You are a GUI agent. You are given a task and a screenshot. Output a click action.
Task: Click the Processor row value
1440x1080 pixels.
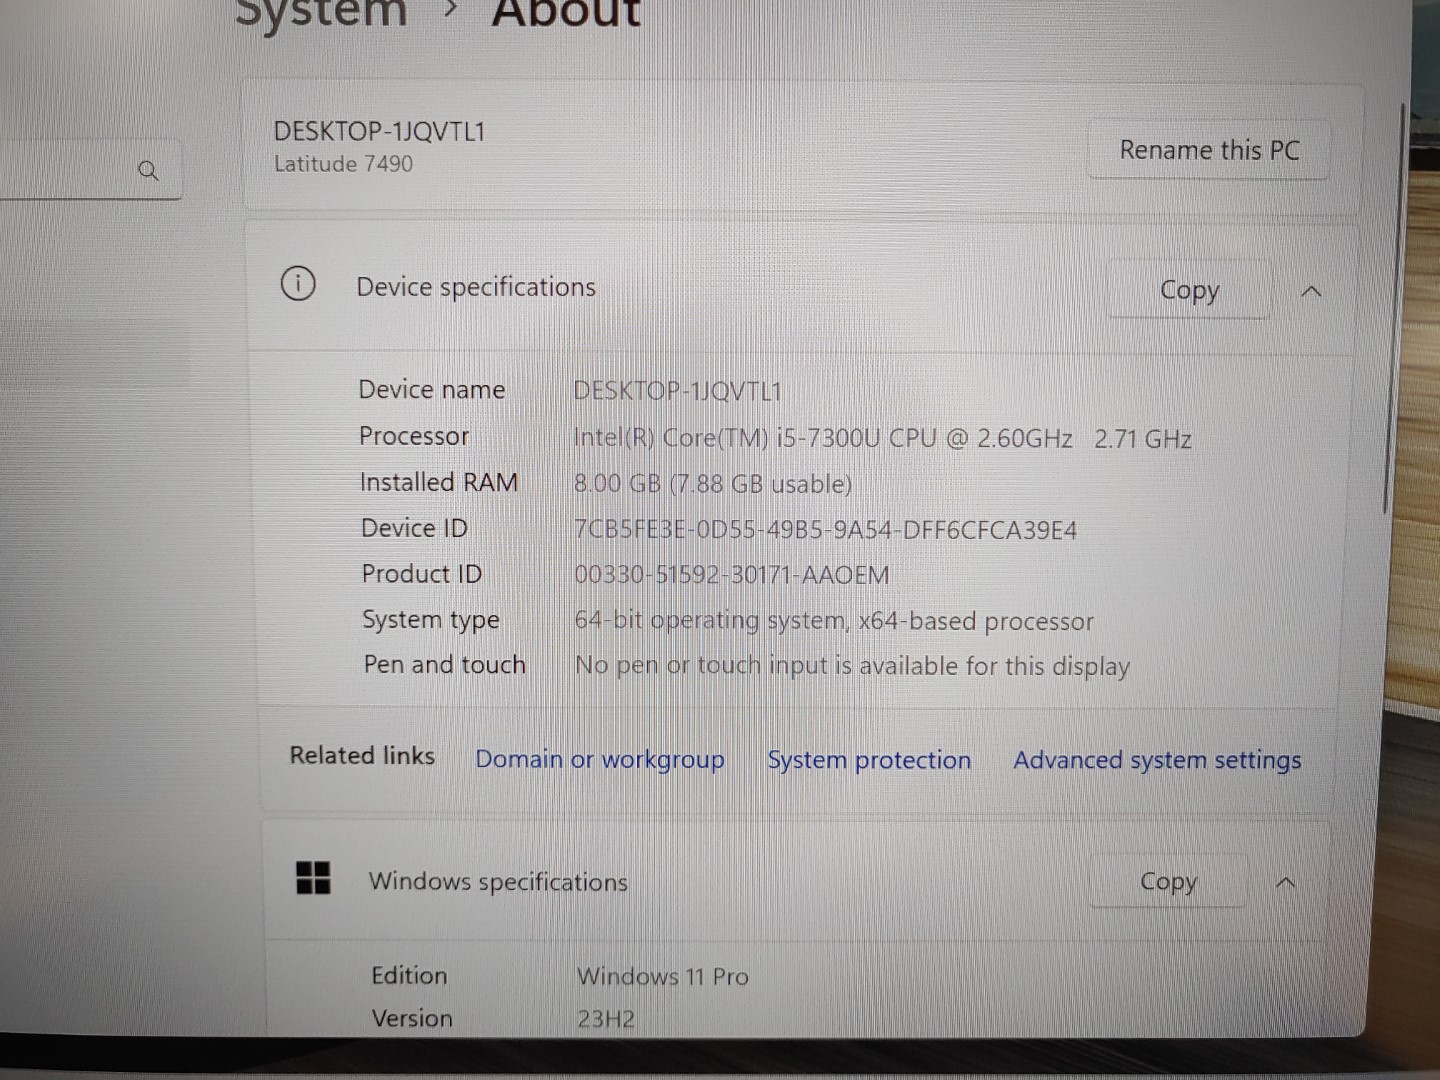[880, 438]
